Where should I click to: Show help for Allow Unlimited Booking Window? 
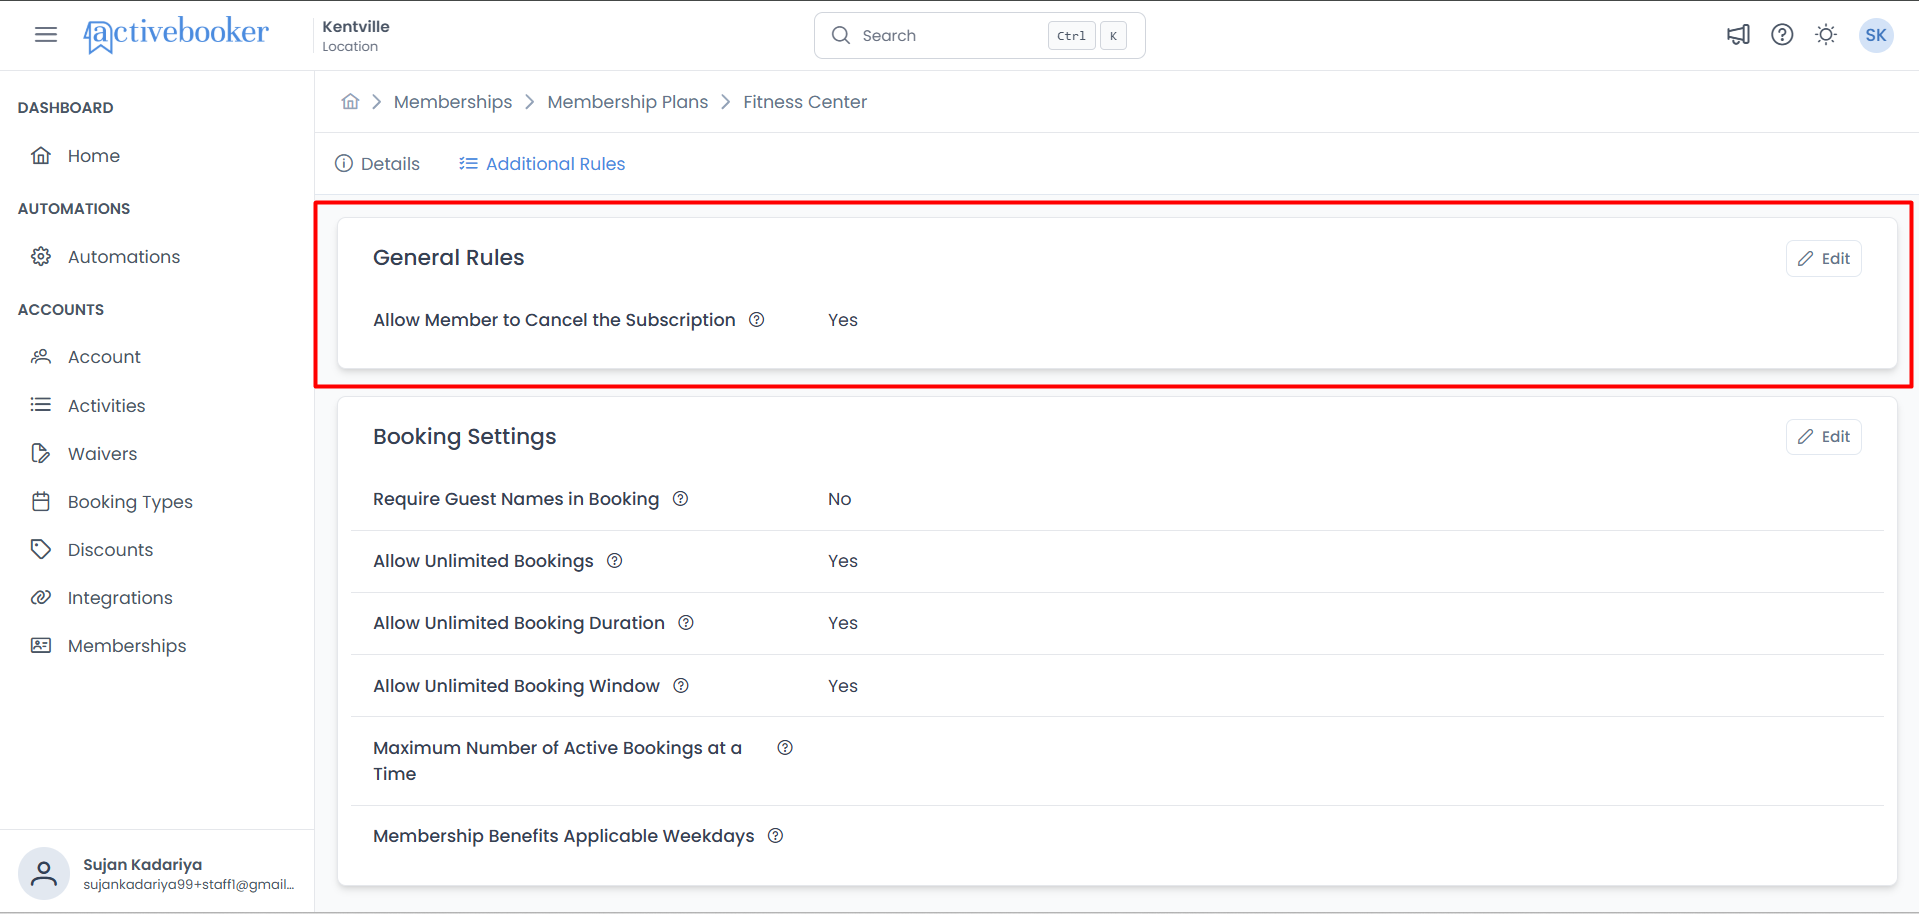coord(681,686)
